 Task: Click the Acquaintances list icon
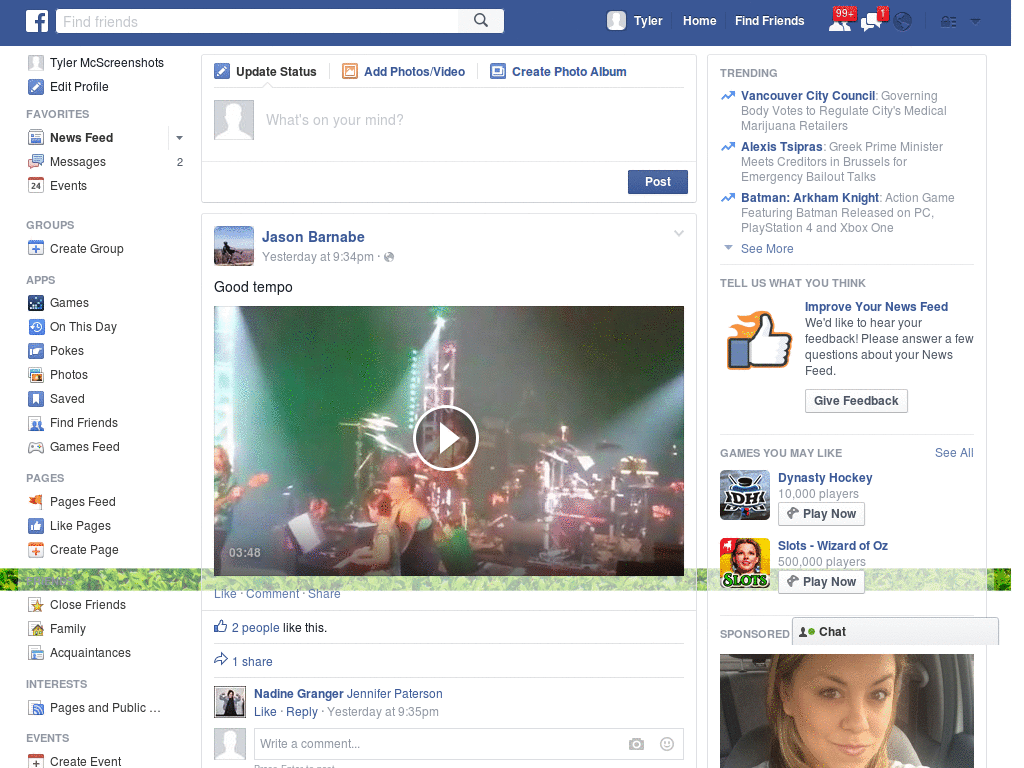pos(36,653)
